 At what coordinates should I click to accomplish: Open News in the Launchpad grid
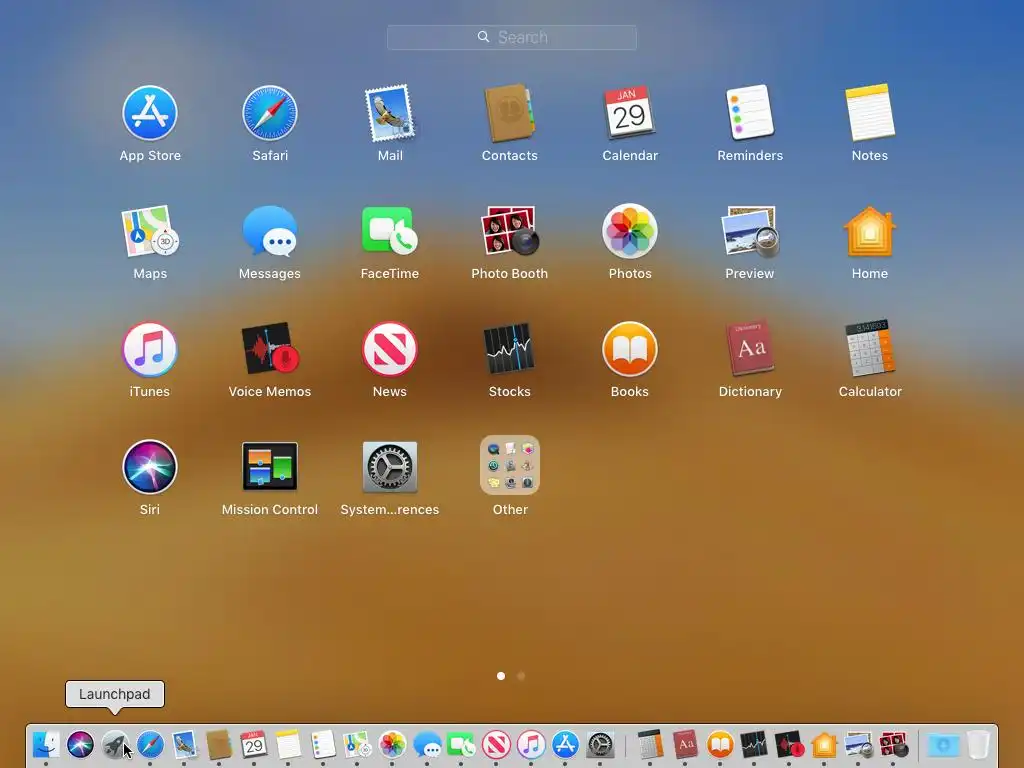pyautogui.click(x=390, y=349)
